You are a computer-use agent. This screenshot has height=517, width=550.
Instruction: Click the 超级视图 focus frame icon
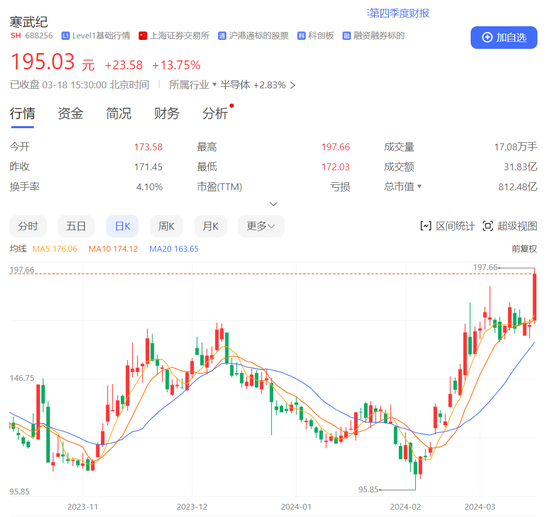(488, 226)
